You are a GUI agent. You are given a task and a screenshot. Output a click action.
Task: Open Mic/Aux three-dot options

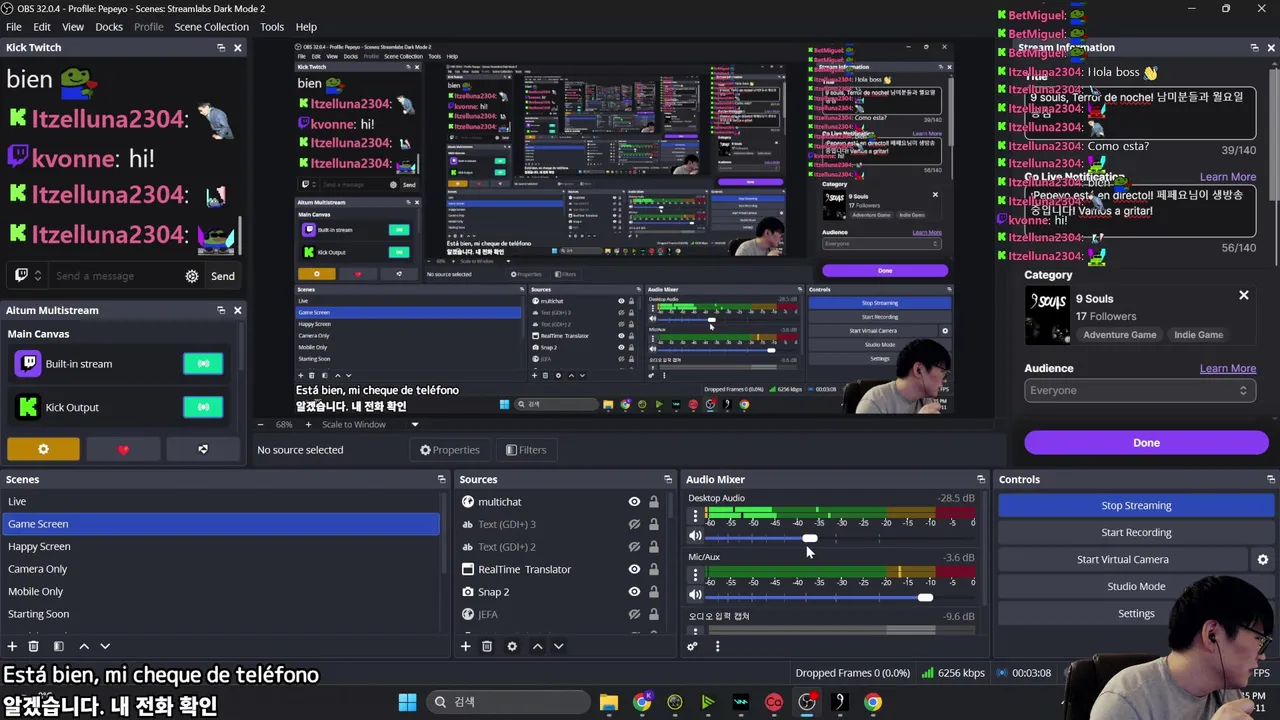(x=695, y=575)
